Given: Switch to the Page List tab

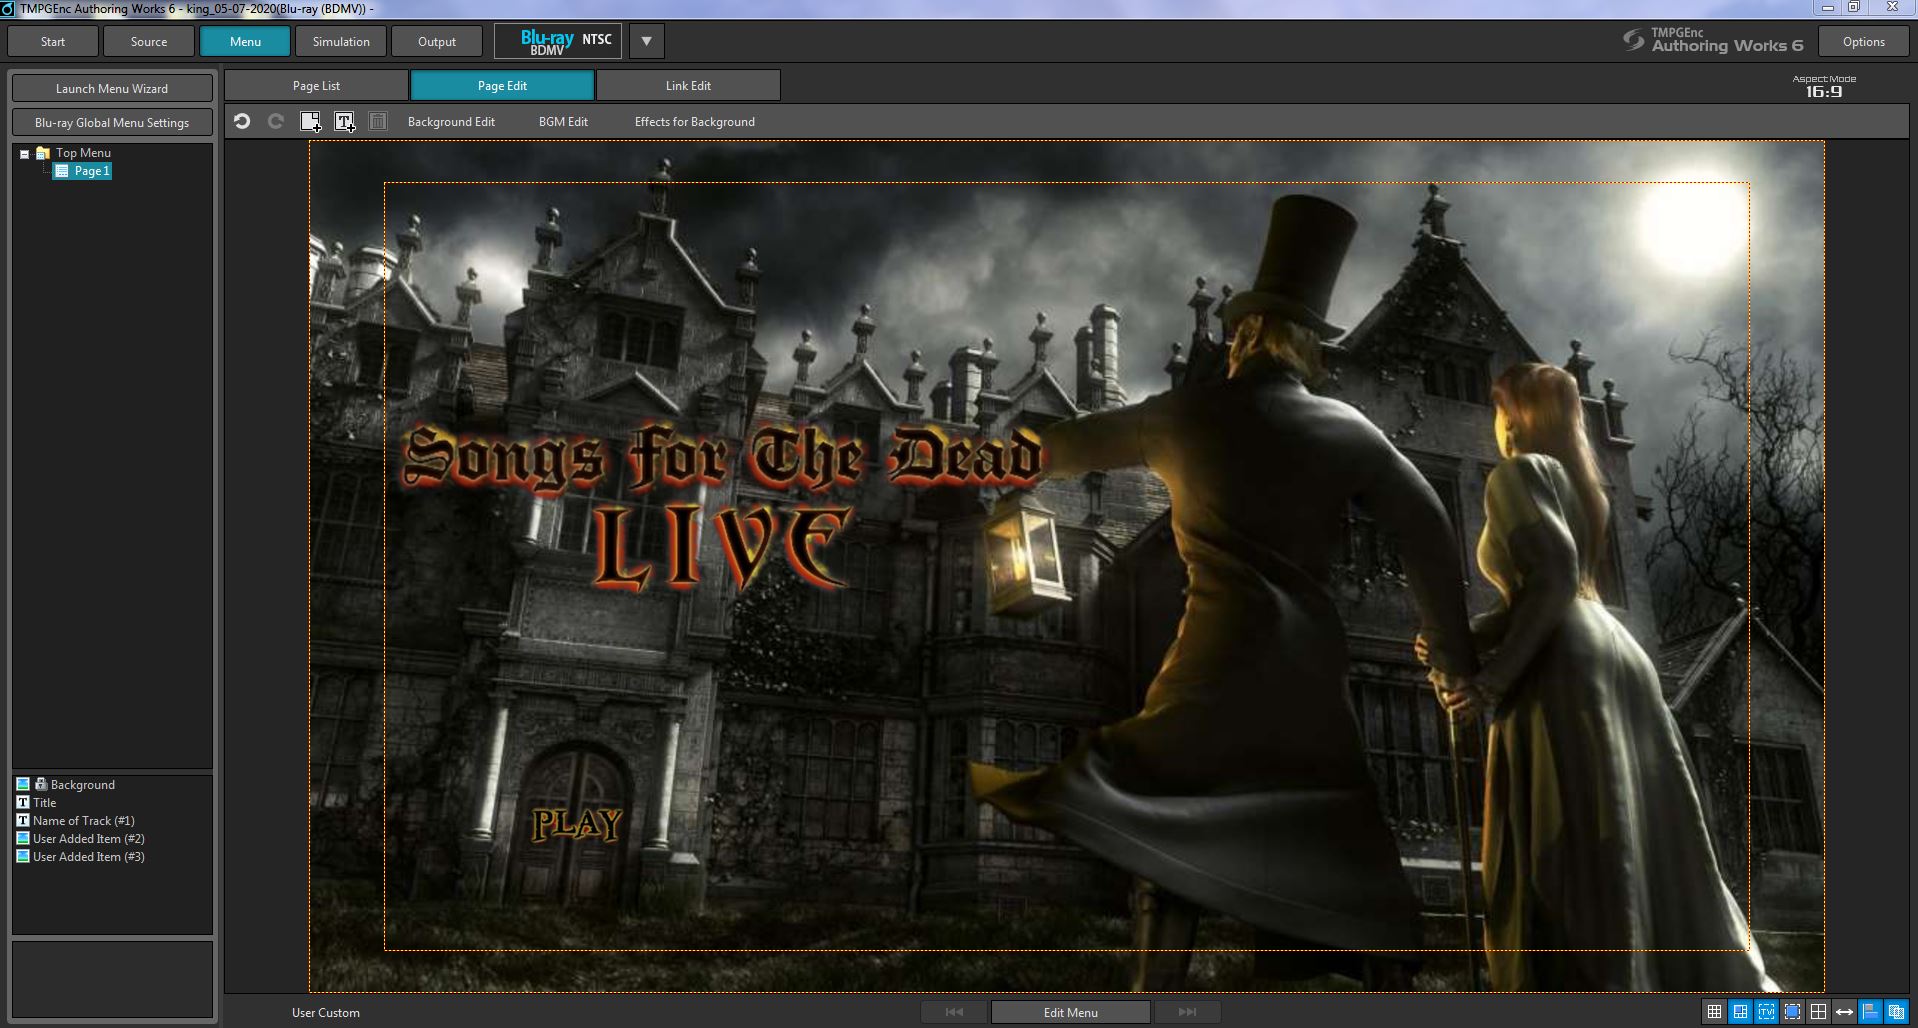Looking at the screenshot, I should point(316,85).
